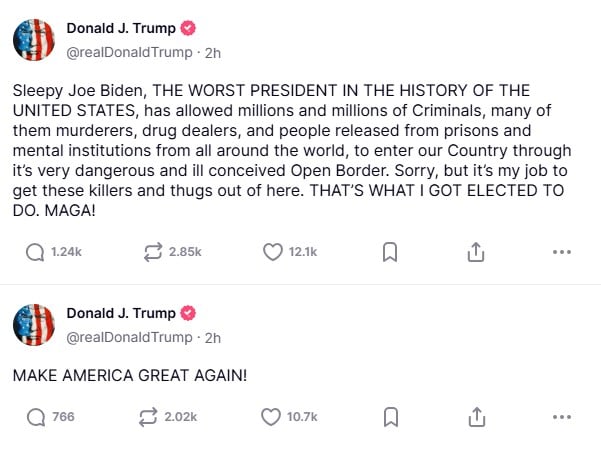Share the Sleepy Joe Biden post
The width and height of the screenshot is (601, 449).
[x=476, y=252]
